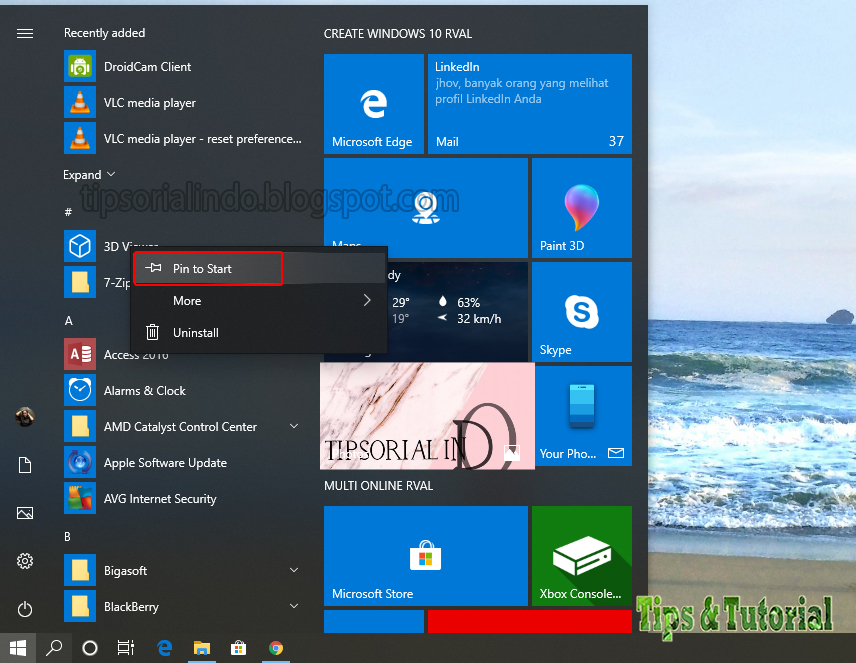
Task: Choose Pin to Start in context menu
Action: (x=259, y=268)
